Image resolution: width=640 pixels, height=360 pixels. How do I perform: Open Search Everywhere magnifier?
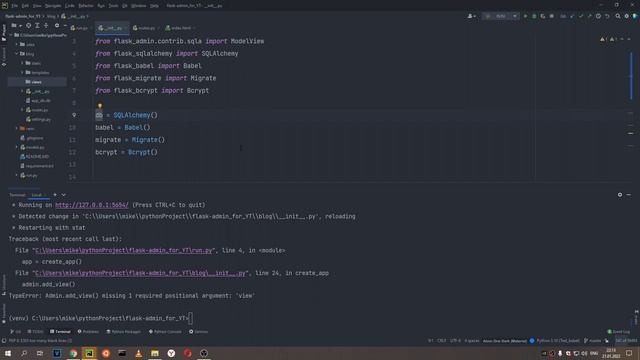618,16
